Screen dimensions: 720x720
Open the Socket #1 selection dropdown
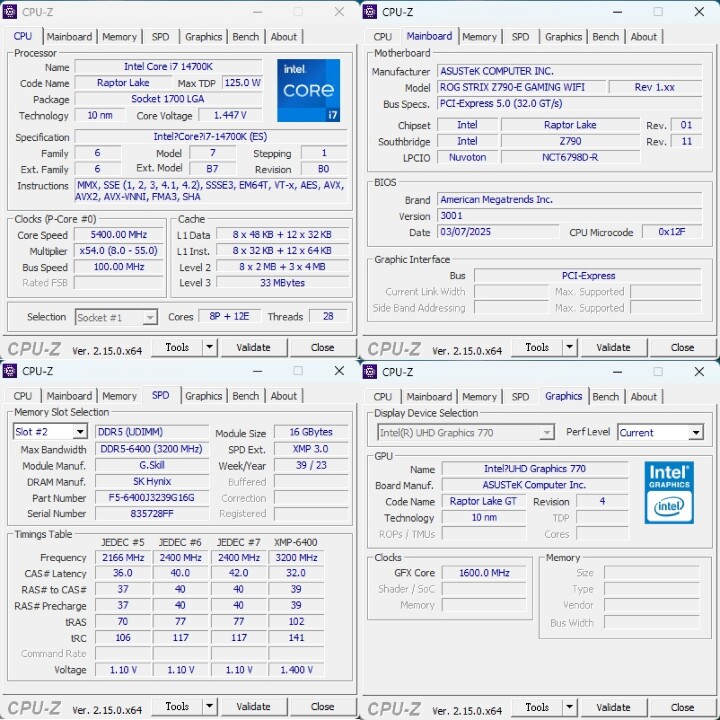[149, 317]
